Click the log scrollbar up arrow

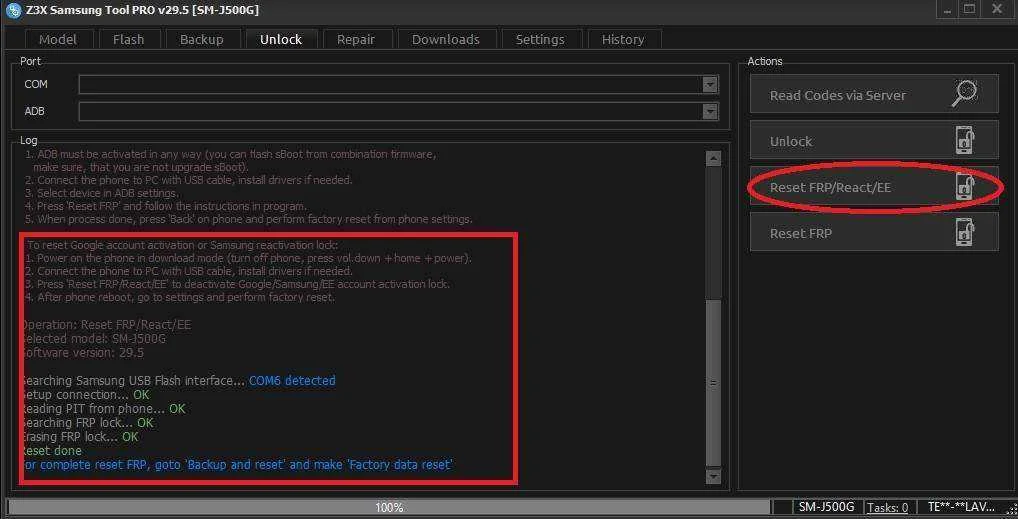[713, 158]
